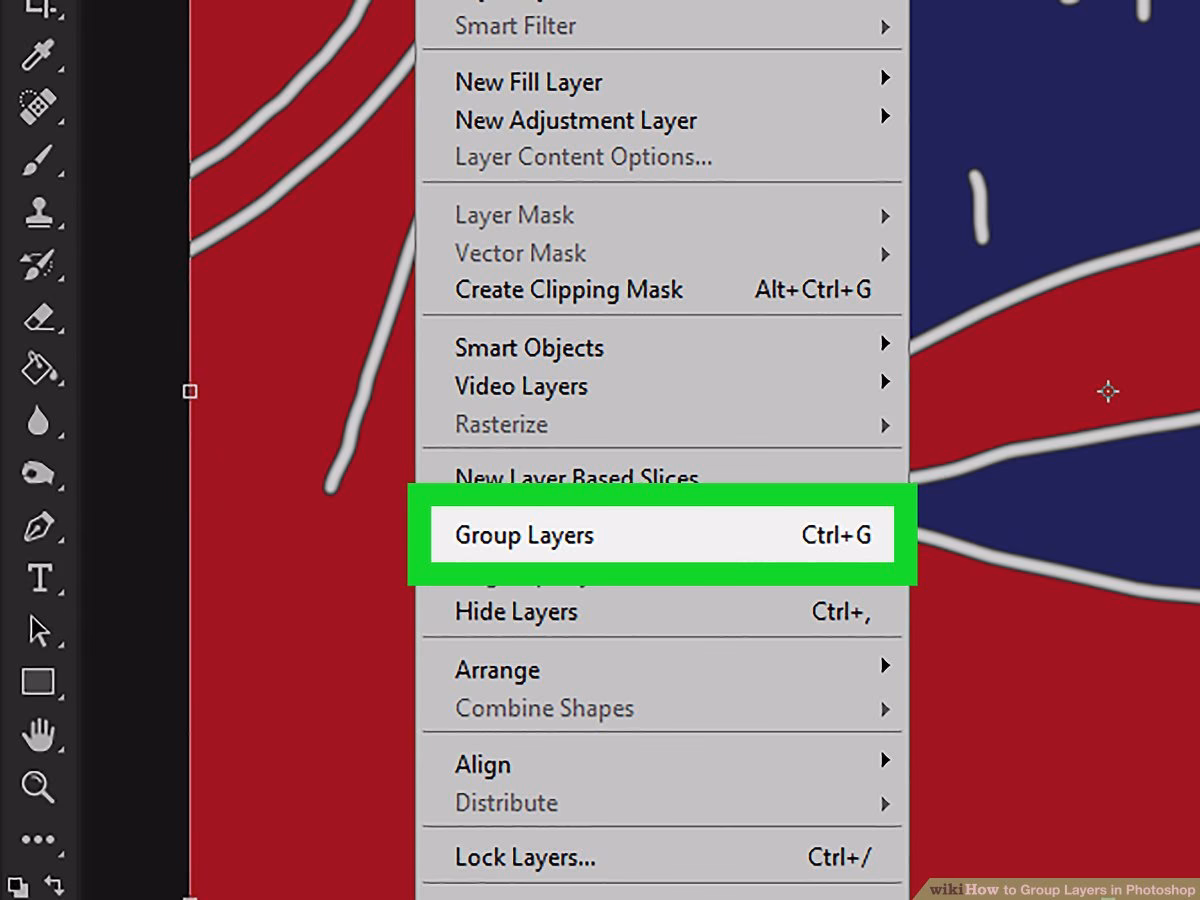Screen dimensions: 1200x900
Task: Open the Smart Objects submenu
Action: pyautogui.click(x=530, y=347)
